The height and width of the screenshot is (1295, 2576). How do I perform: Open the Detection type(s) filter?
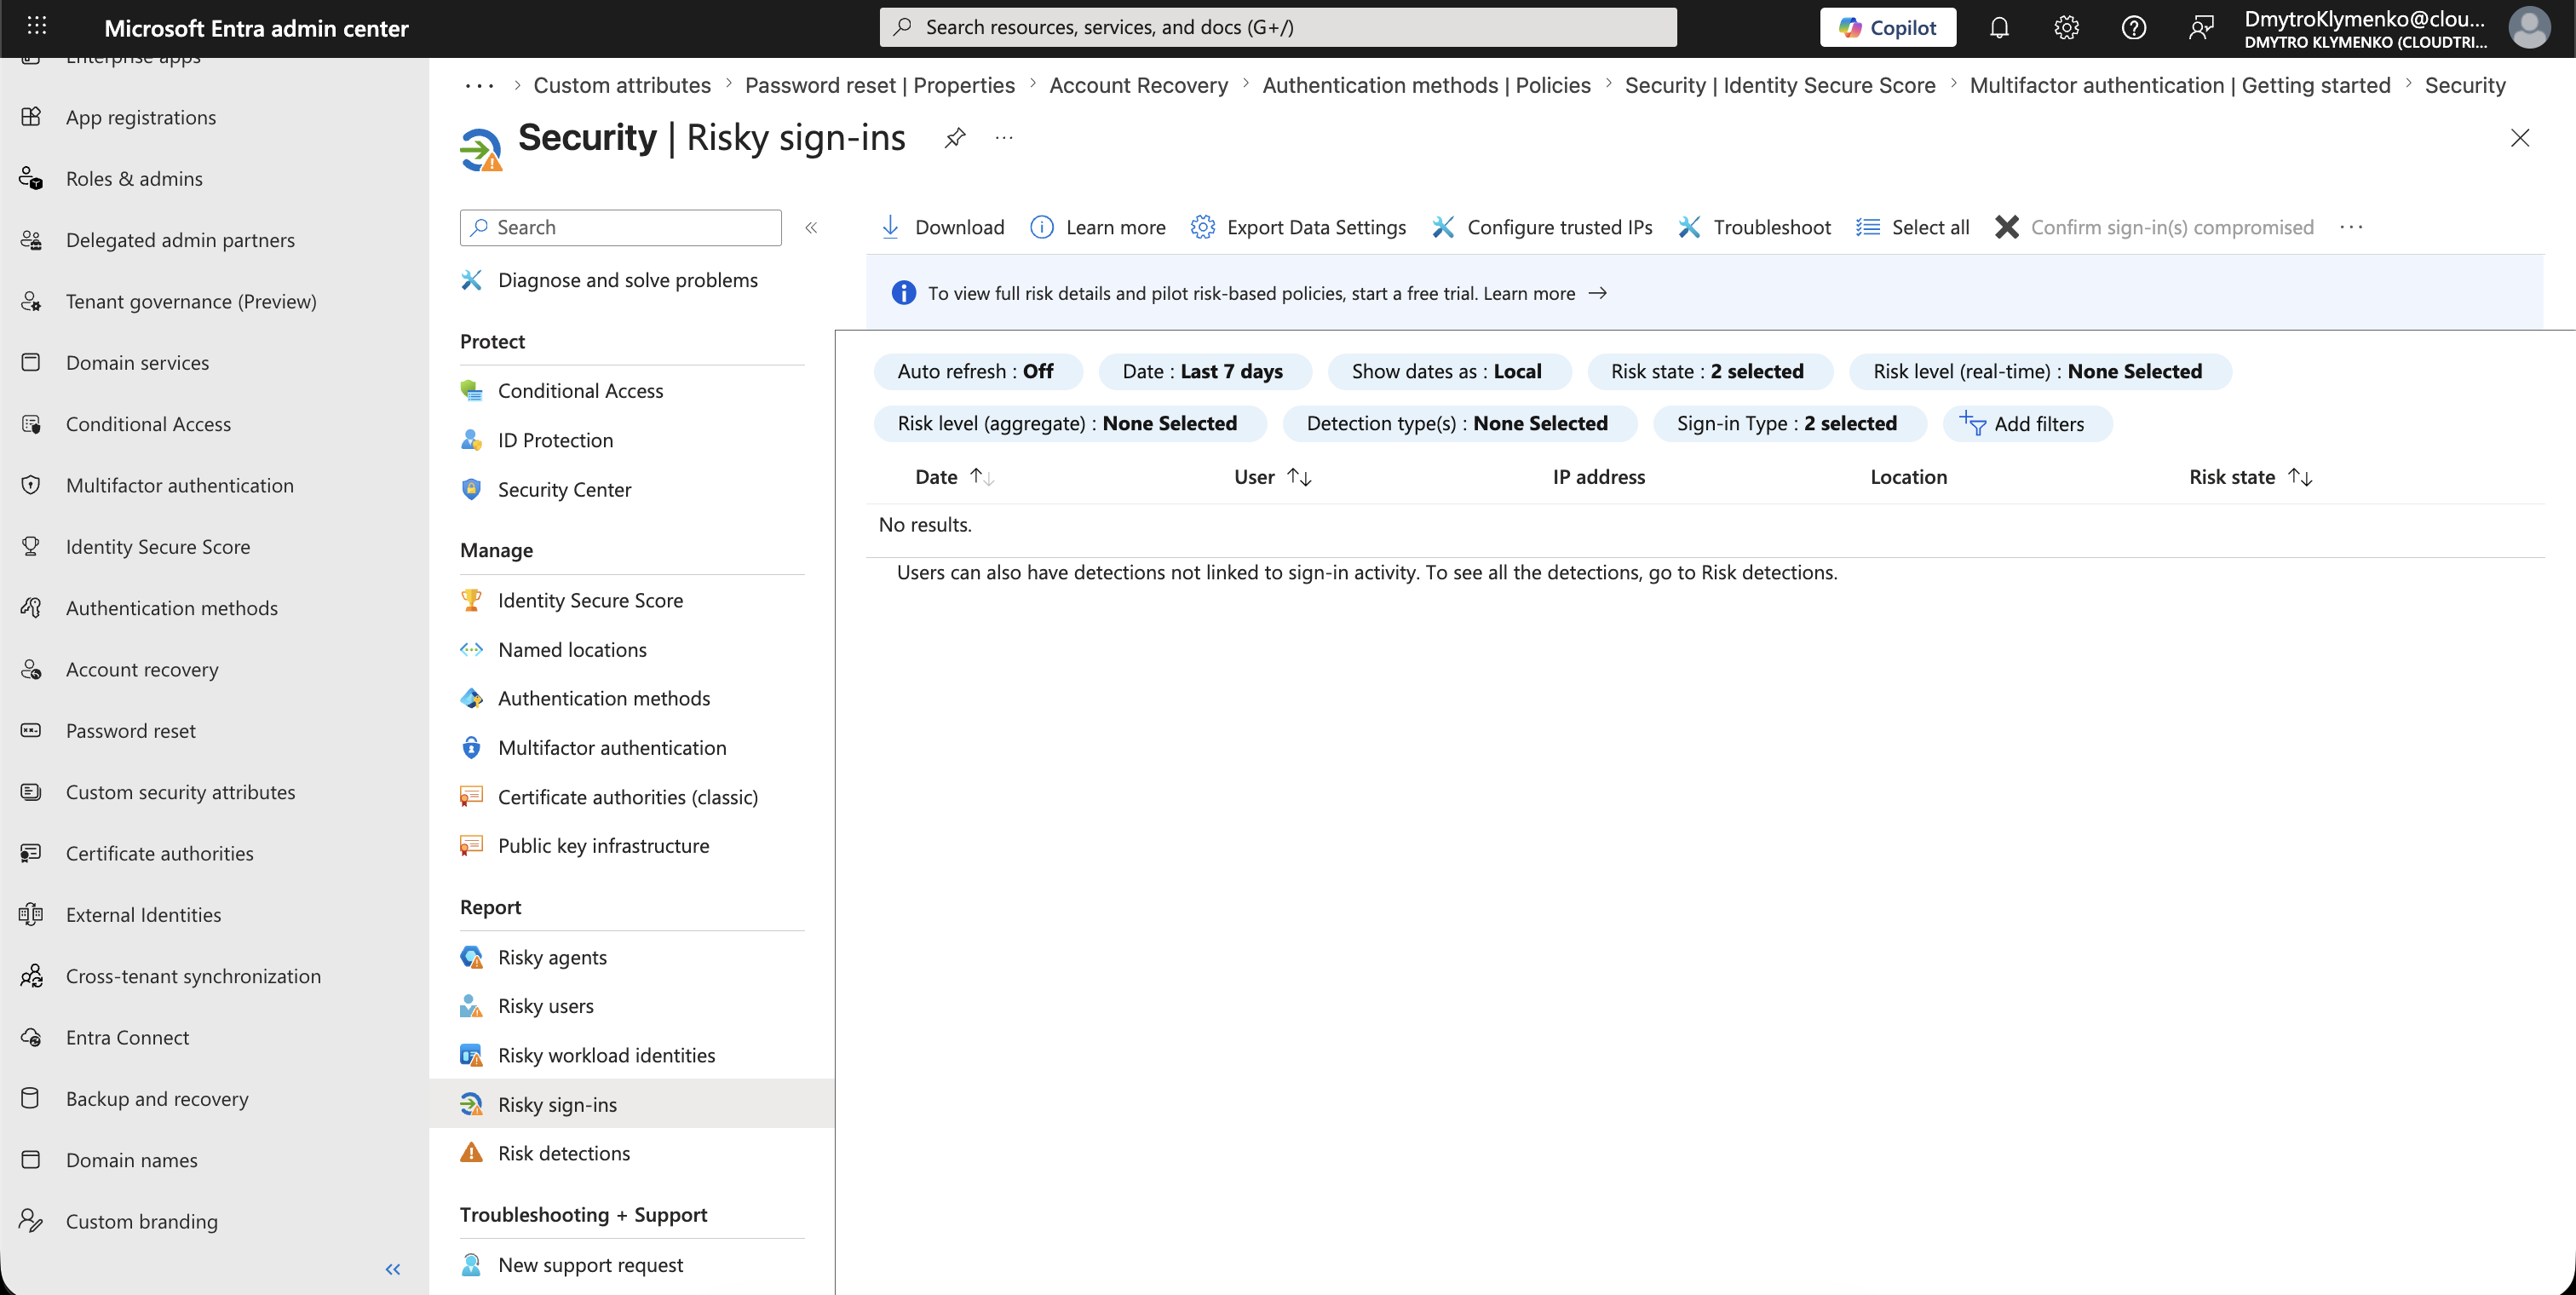(x=1458, y=423)
